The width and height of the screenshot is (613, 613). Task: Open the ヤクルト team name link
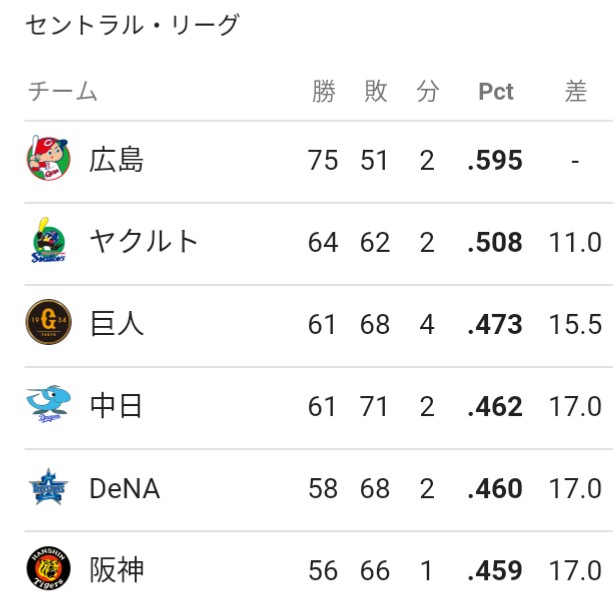pyautogui.click(x=143, y=241)
